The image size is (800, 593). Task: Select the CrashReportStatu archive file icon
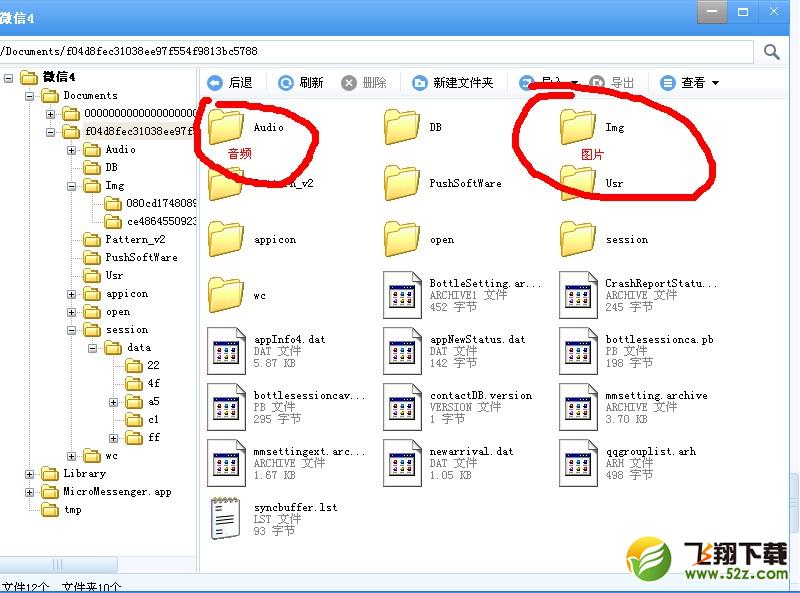click(x=578, y=295)
